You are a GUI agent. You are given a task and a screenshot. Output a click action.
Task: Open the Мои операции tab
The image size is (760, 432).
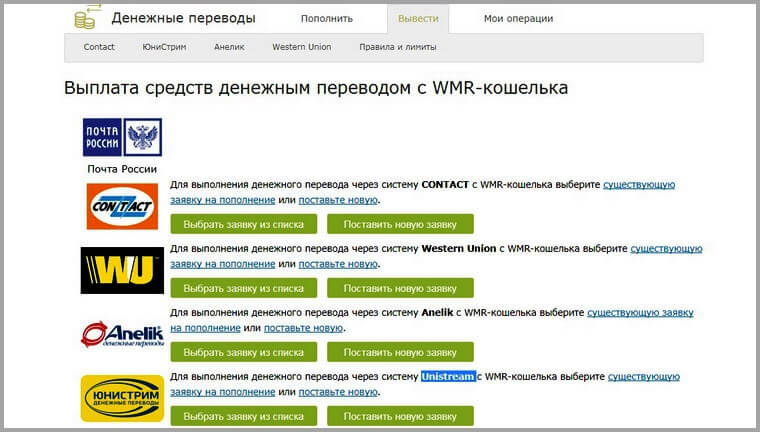coord(518,18)
